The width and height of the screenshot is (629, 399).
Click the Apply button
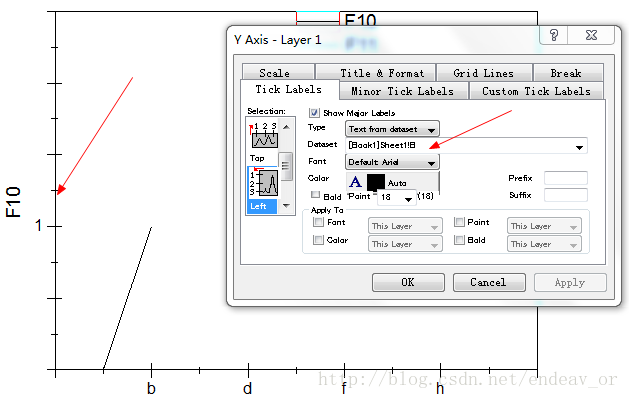tap(570, 282)
